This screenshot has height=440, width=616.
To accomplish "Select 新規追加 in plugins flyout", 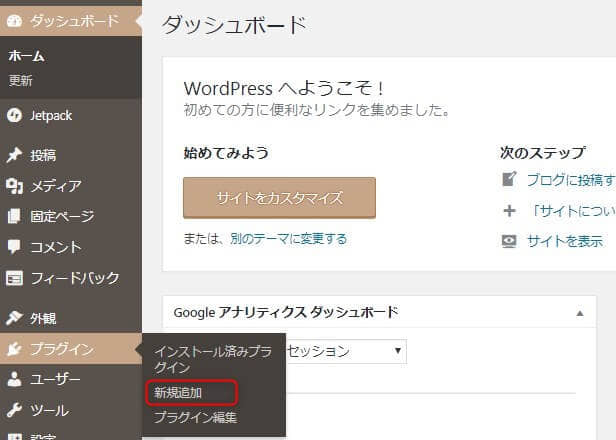I will pyautogui.click(x=178, y=392).
